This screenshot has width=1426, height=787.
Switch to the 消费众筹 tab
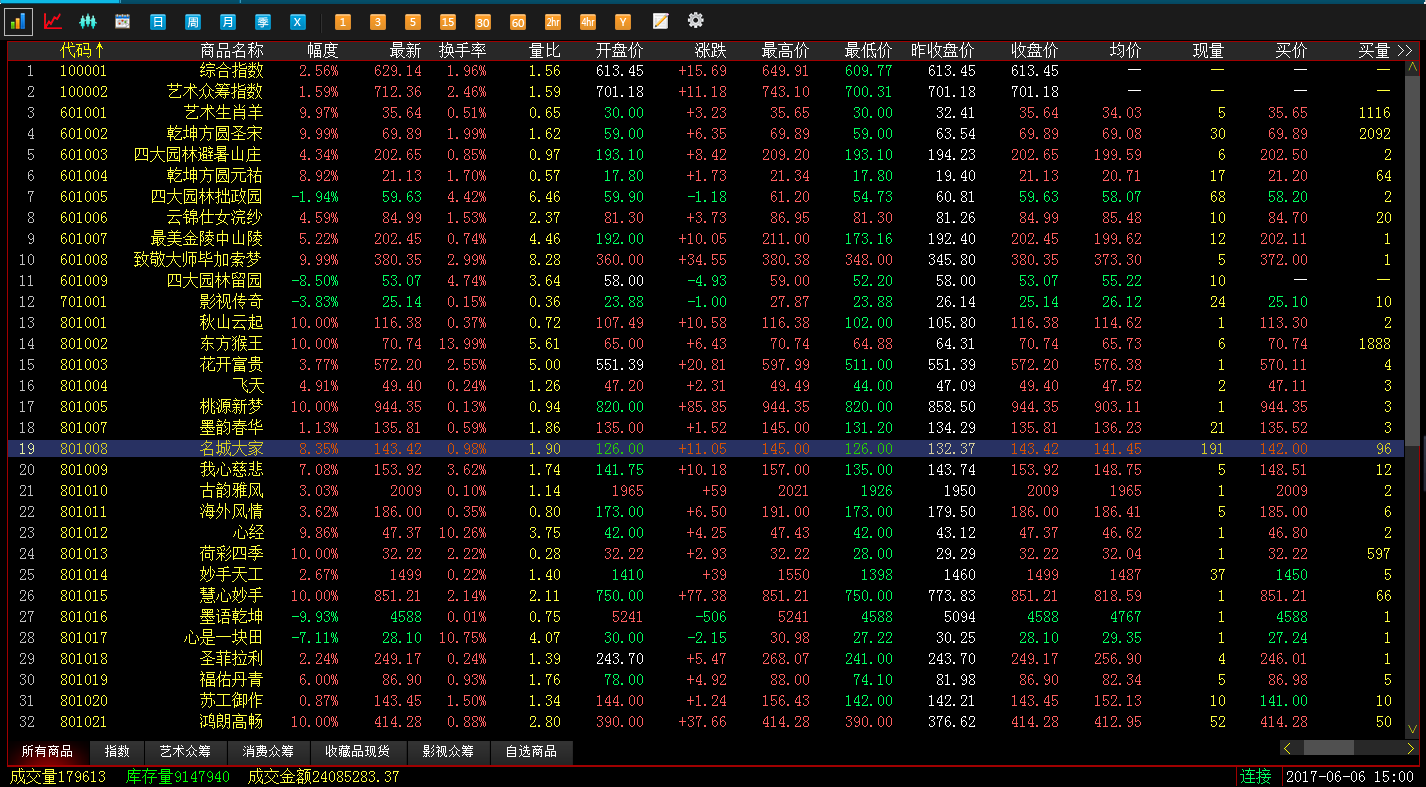click(x=269, y=752)
